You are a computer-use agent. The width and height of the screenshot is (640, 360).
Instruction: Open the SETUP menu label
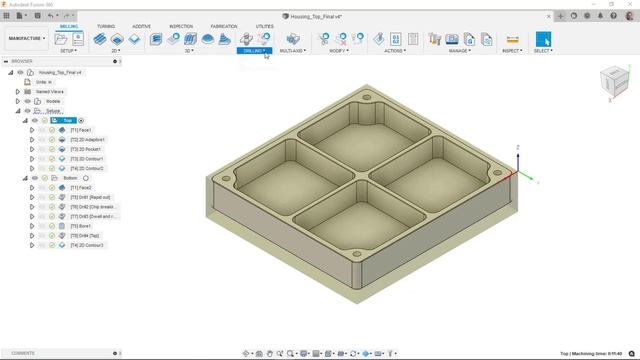coord(69,51)
